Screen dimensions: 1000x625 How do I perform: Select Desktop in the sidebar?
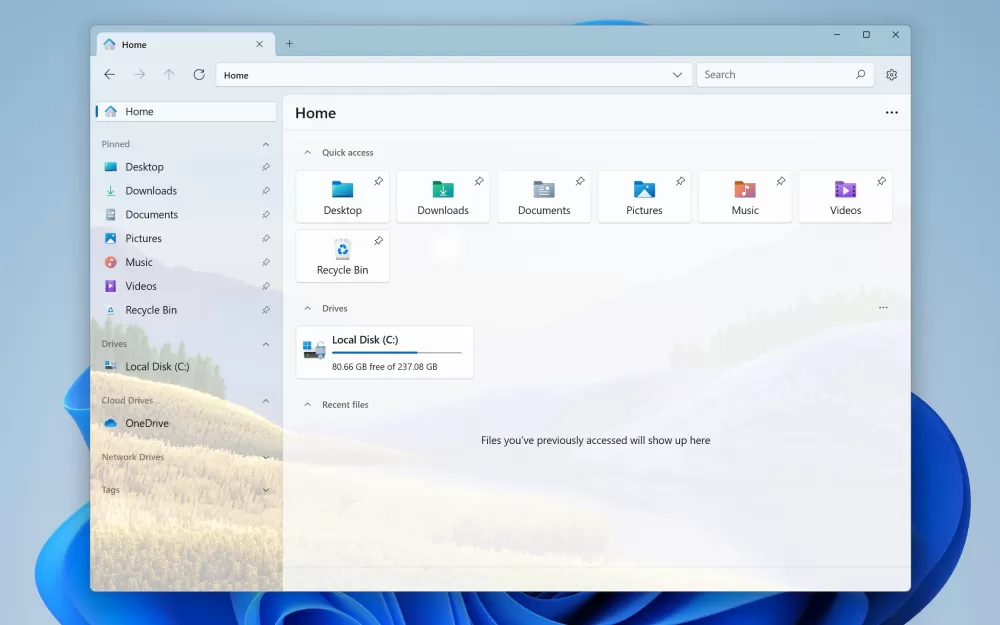click(186, 167)
